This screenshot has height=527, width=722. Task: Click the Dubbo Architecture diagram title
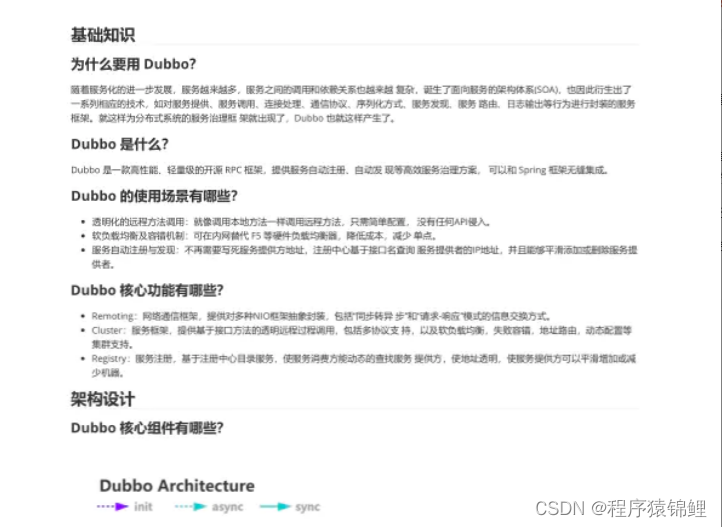(x=177, y=486)
